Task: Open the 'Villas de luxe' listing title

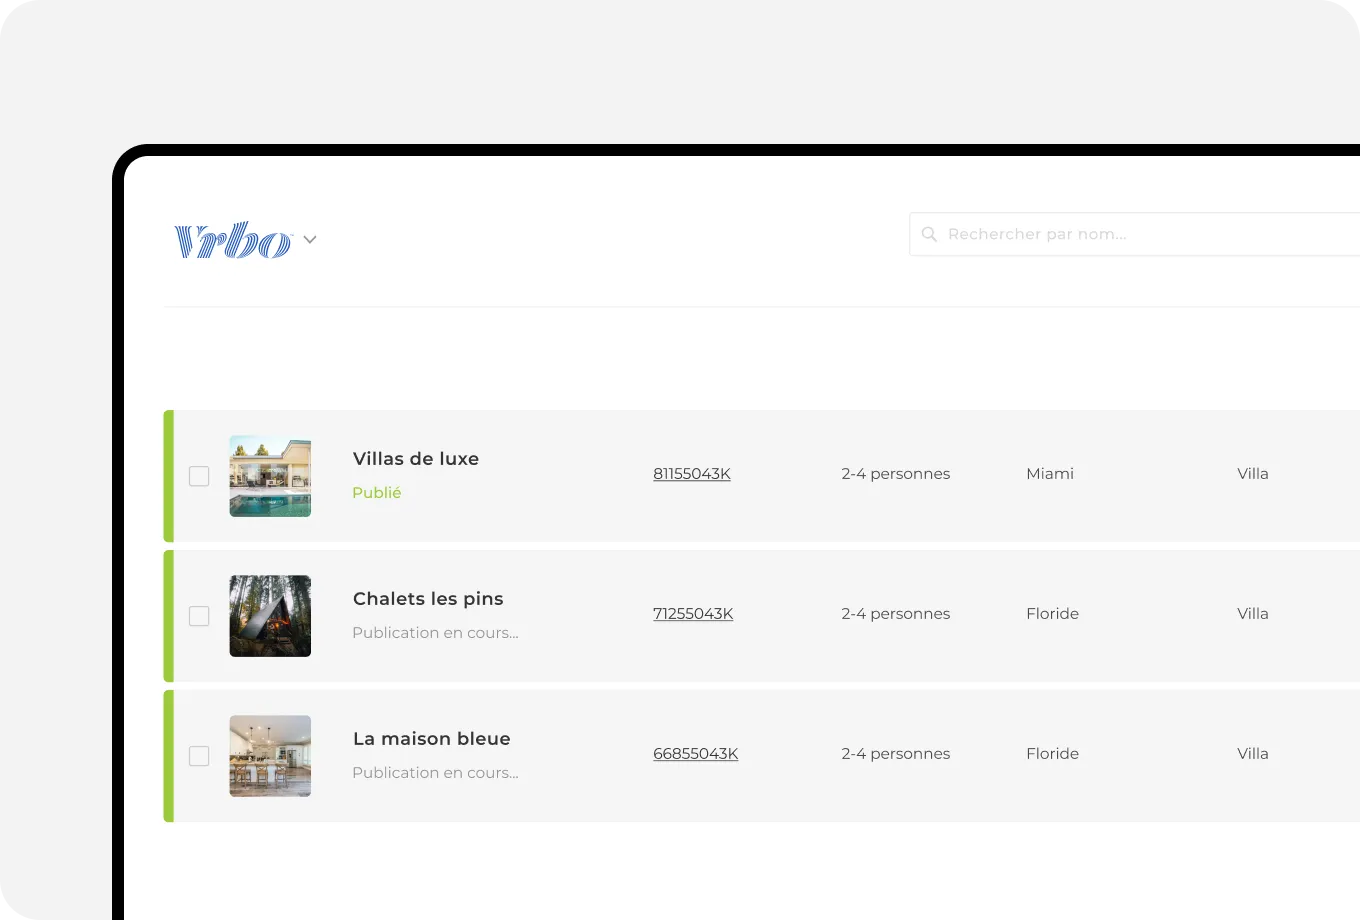Action: point(416,459)
